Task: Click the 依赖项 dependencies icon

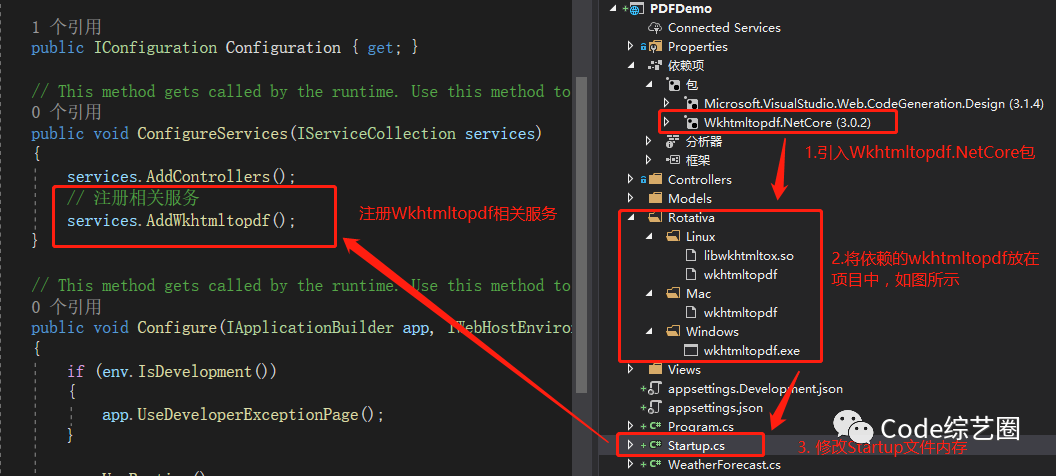Action: point(655,65)
